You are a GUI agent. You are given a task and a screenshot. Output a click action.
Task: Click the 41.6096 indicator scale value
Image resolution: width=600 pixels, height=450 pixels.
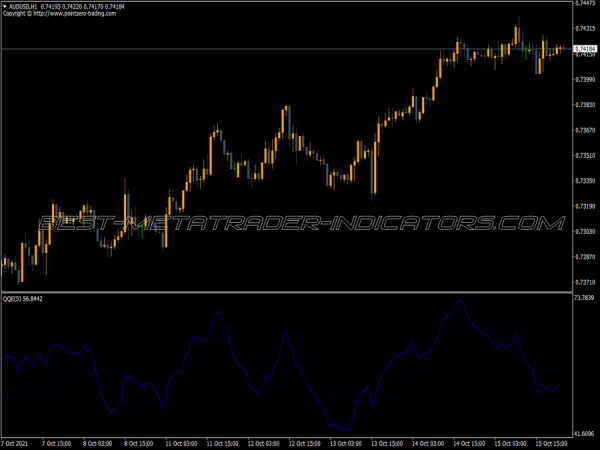click(x=584, y=433)
